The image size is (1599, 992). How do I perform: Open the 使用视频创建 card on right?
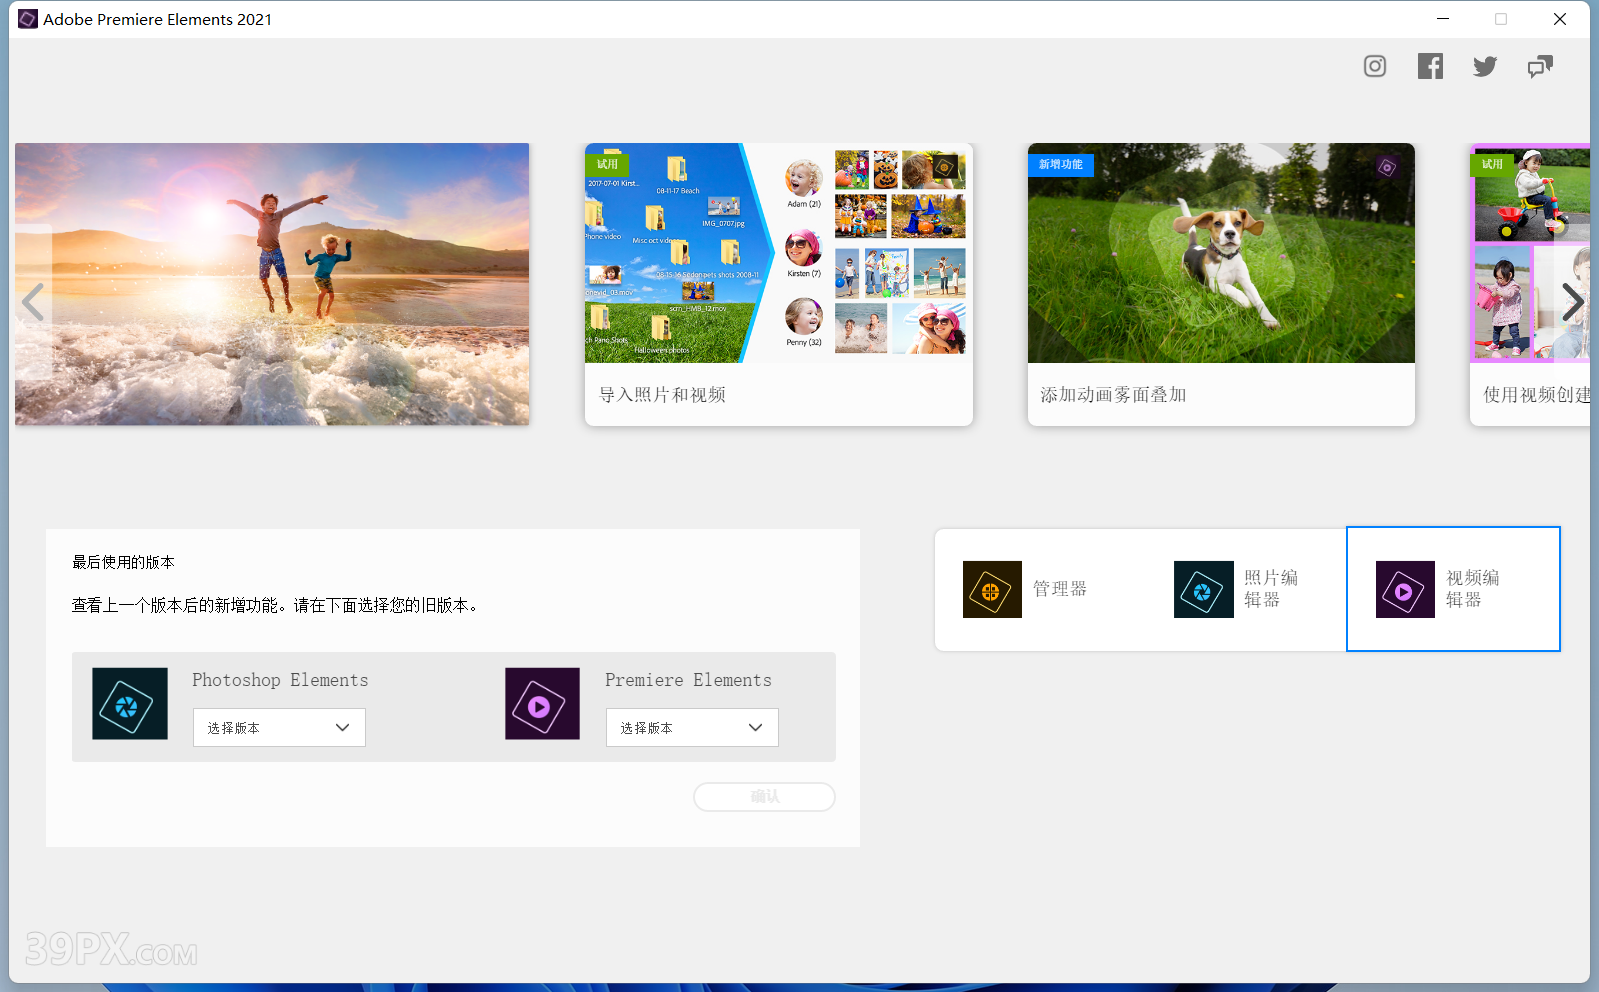click(x=1530, y=284)
